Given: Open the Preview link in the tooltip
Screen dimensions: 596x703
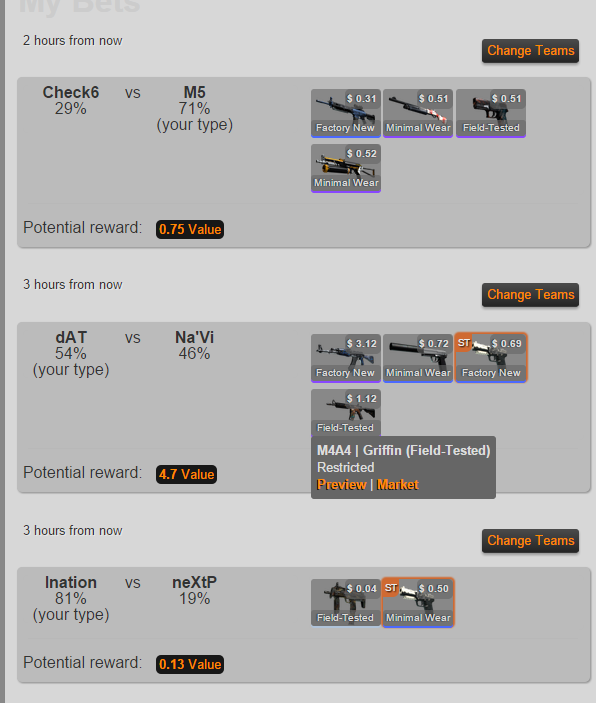Looking at the screenshot, I should (342, 485).
